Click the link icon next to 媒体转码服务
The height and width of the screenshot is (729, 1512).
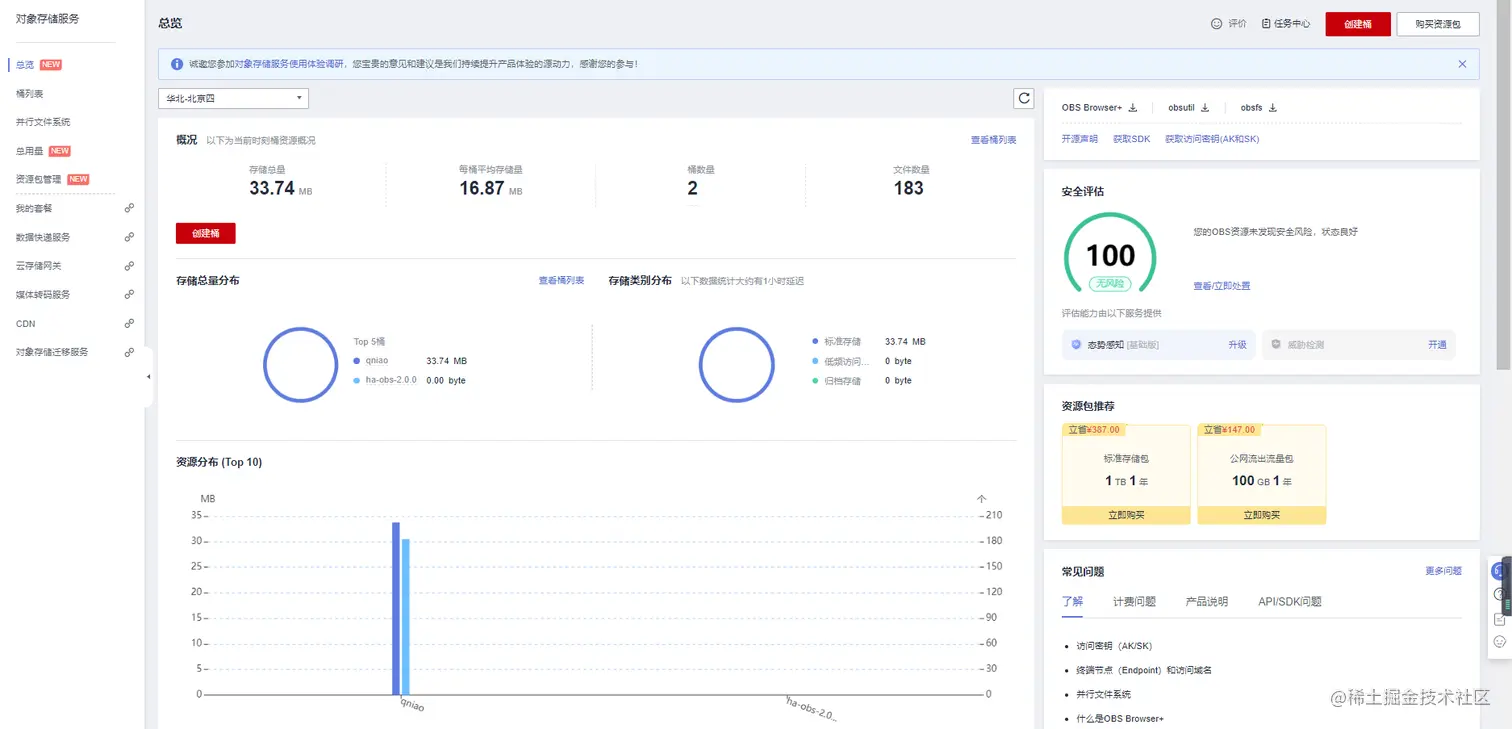click(x=129, y=294)
